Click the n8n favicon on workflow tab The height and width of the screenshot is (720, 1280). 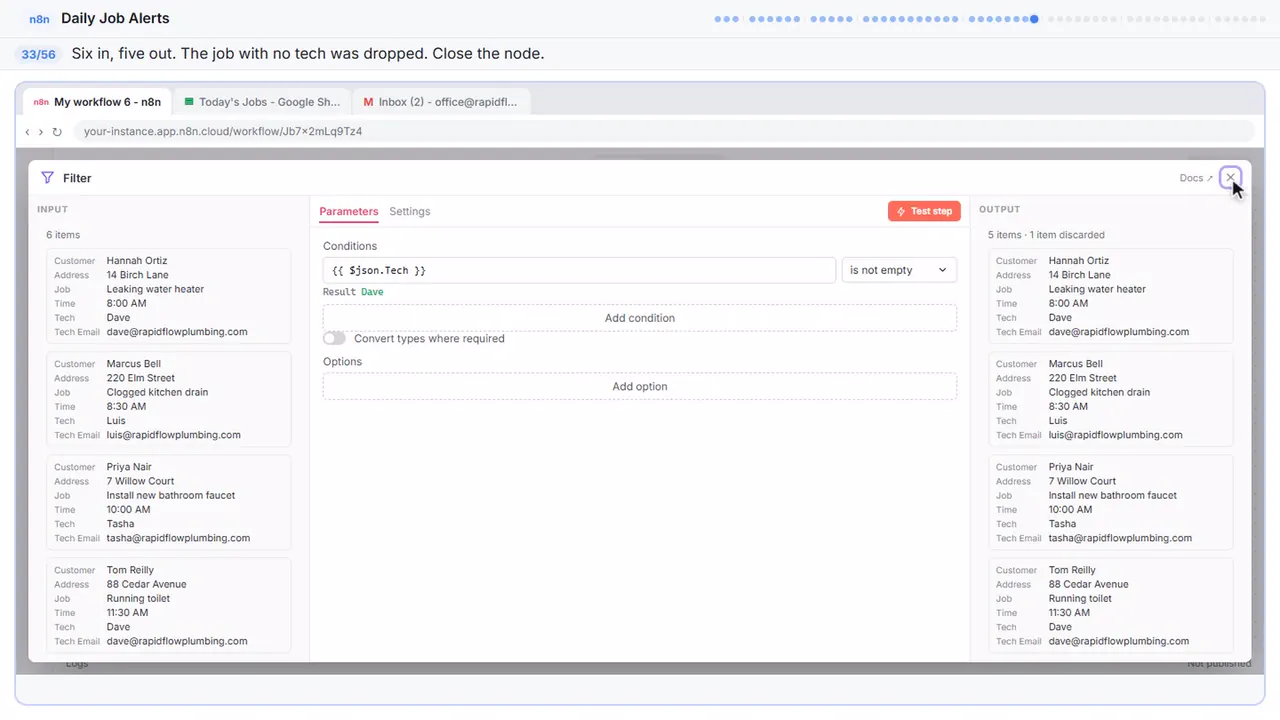click(x=41, y=102)
